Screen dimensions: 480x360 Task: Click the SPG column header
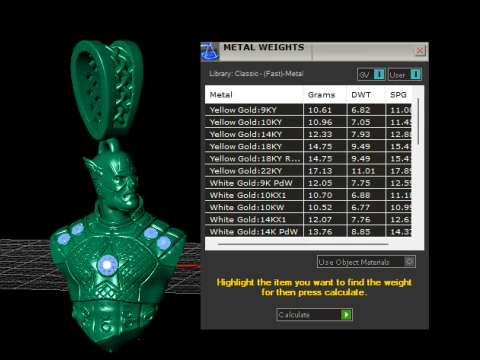(398, 95)
